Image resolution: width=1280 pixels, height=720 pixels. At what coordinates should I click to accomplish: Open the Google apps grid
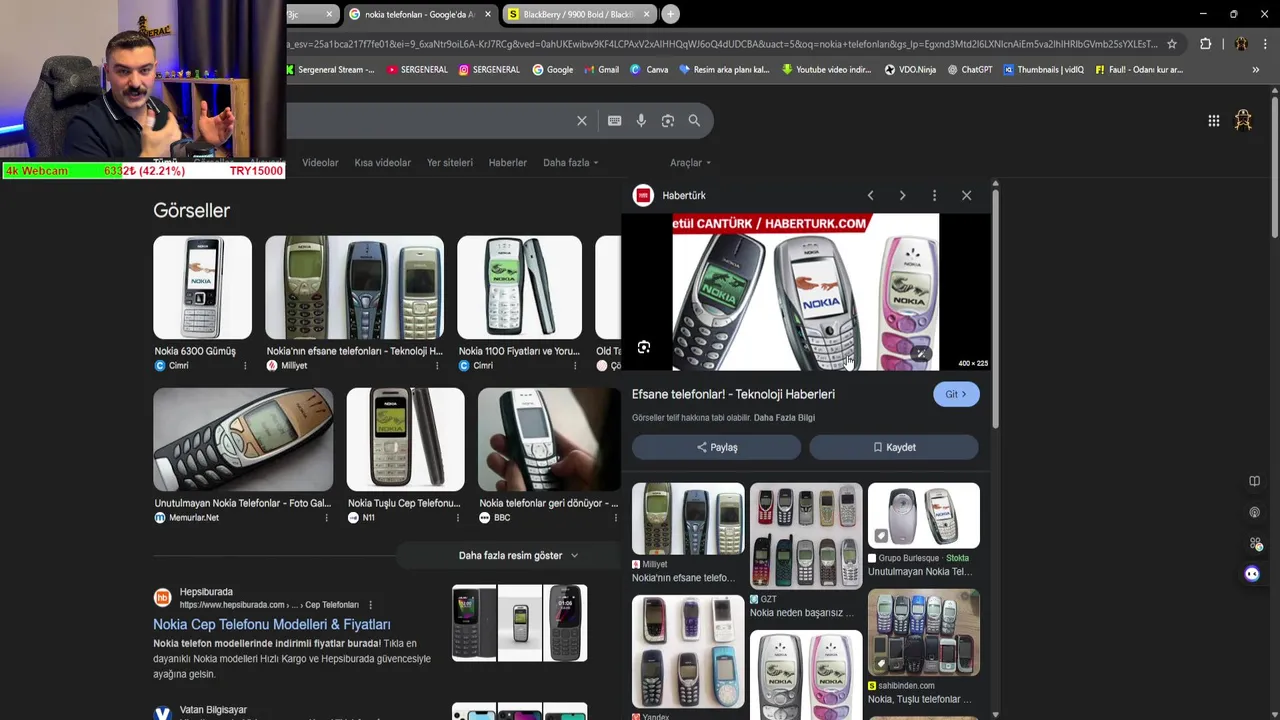coord(1213,121)
